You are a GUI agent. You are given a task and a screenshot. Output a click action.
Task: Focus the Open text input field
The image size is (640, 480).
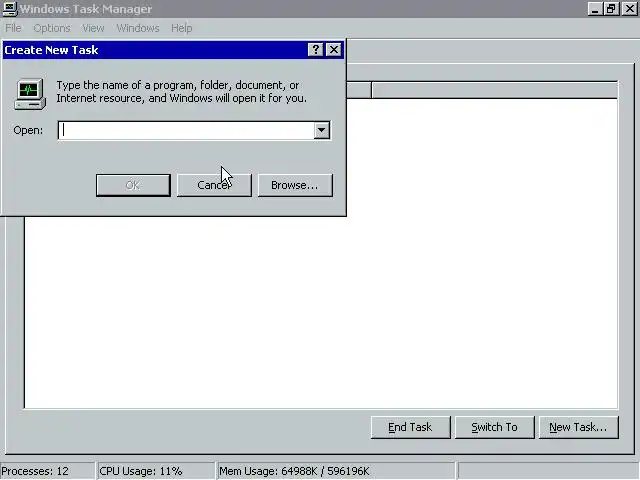187,130
